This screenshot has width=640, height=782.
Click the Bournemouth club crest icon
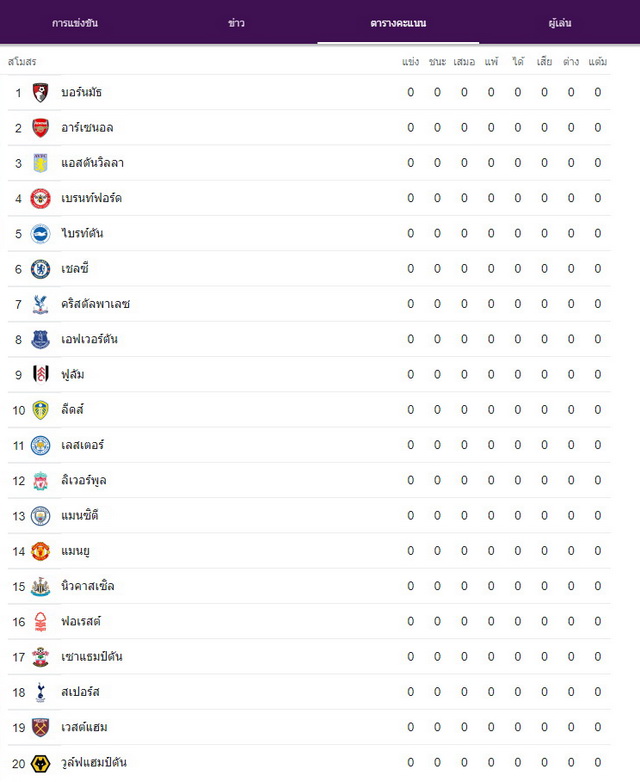point(40,93)
